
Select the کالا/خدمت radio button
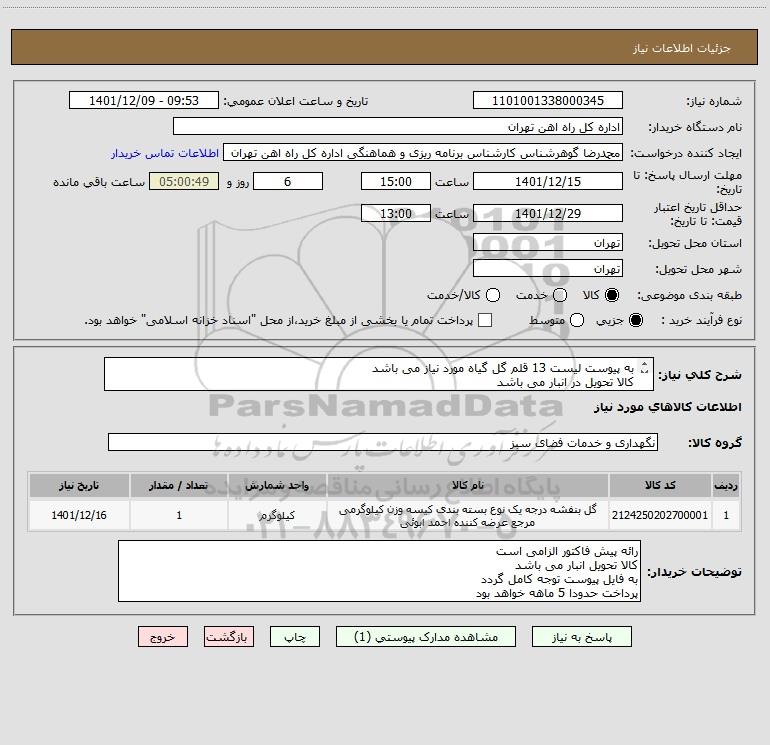point(493,295)
